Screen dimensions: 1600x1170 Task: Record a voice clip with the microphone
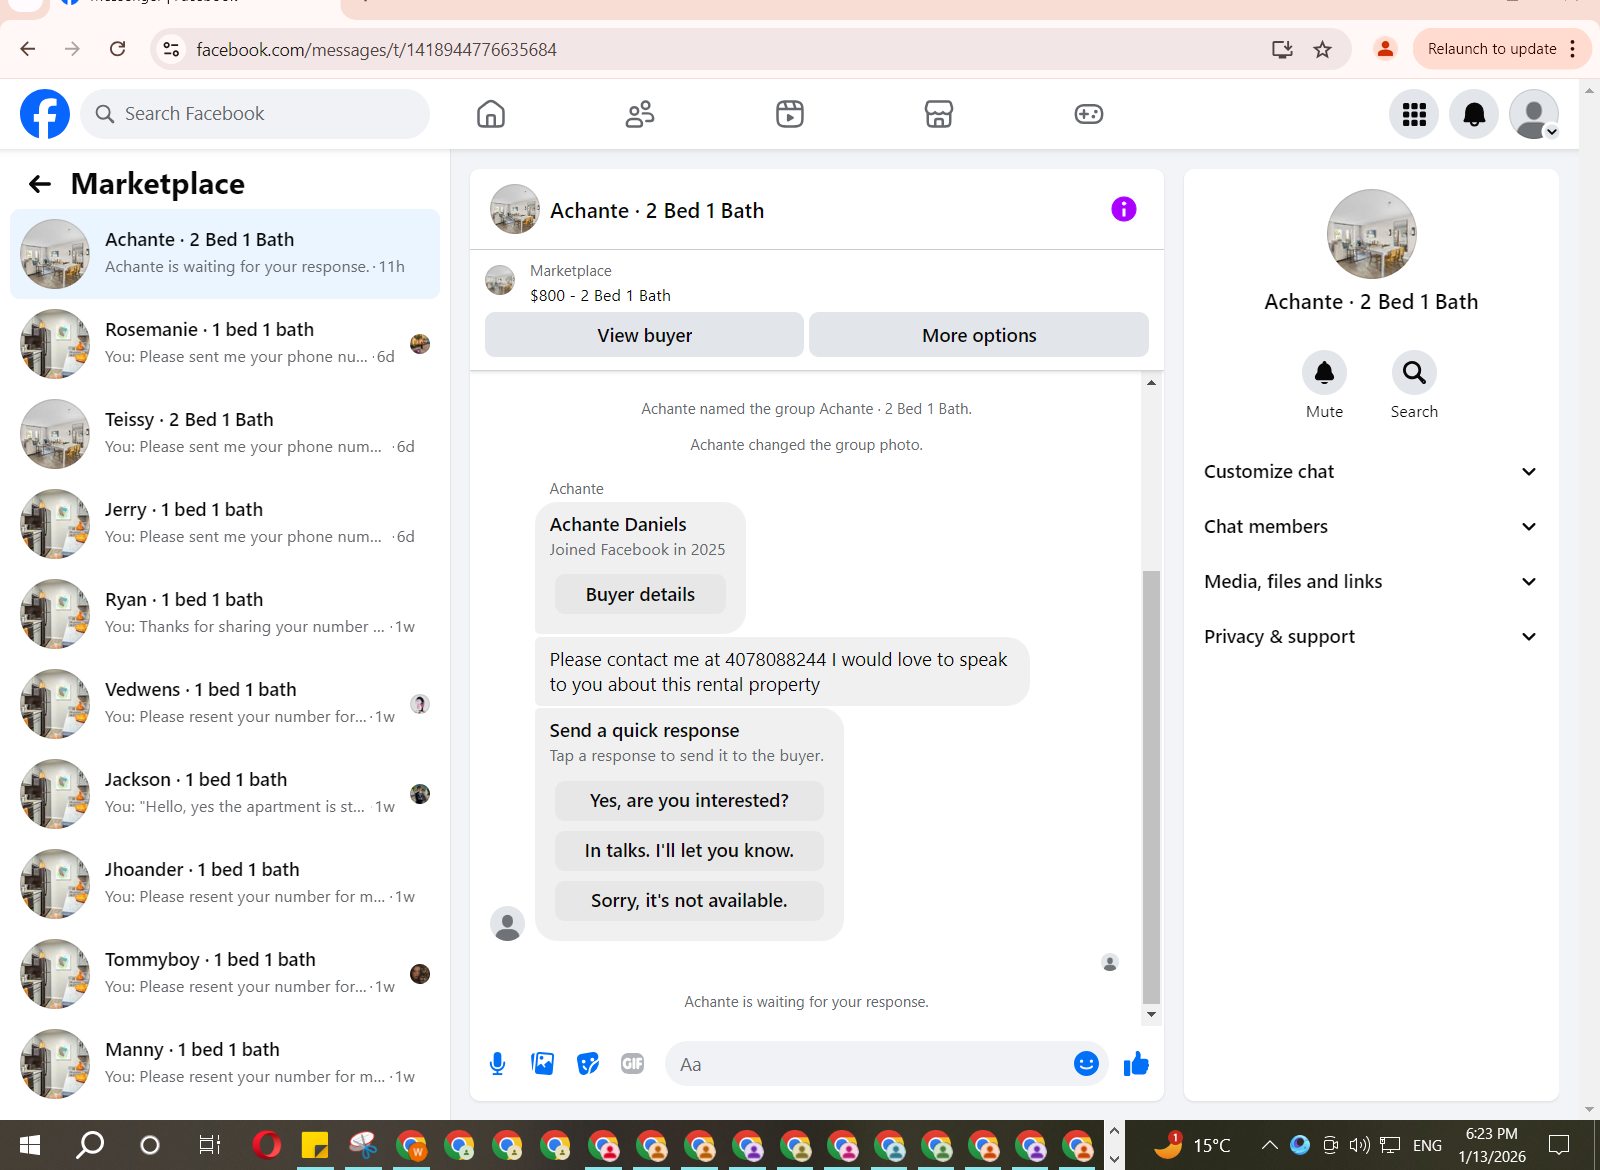(497, 1064)
